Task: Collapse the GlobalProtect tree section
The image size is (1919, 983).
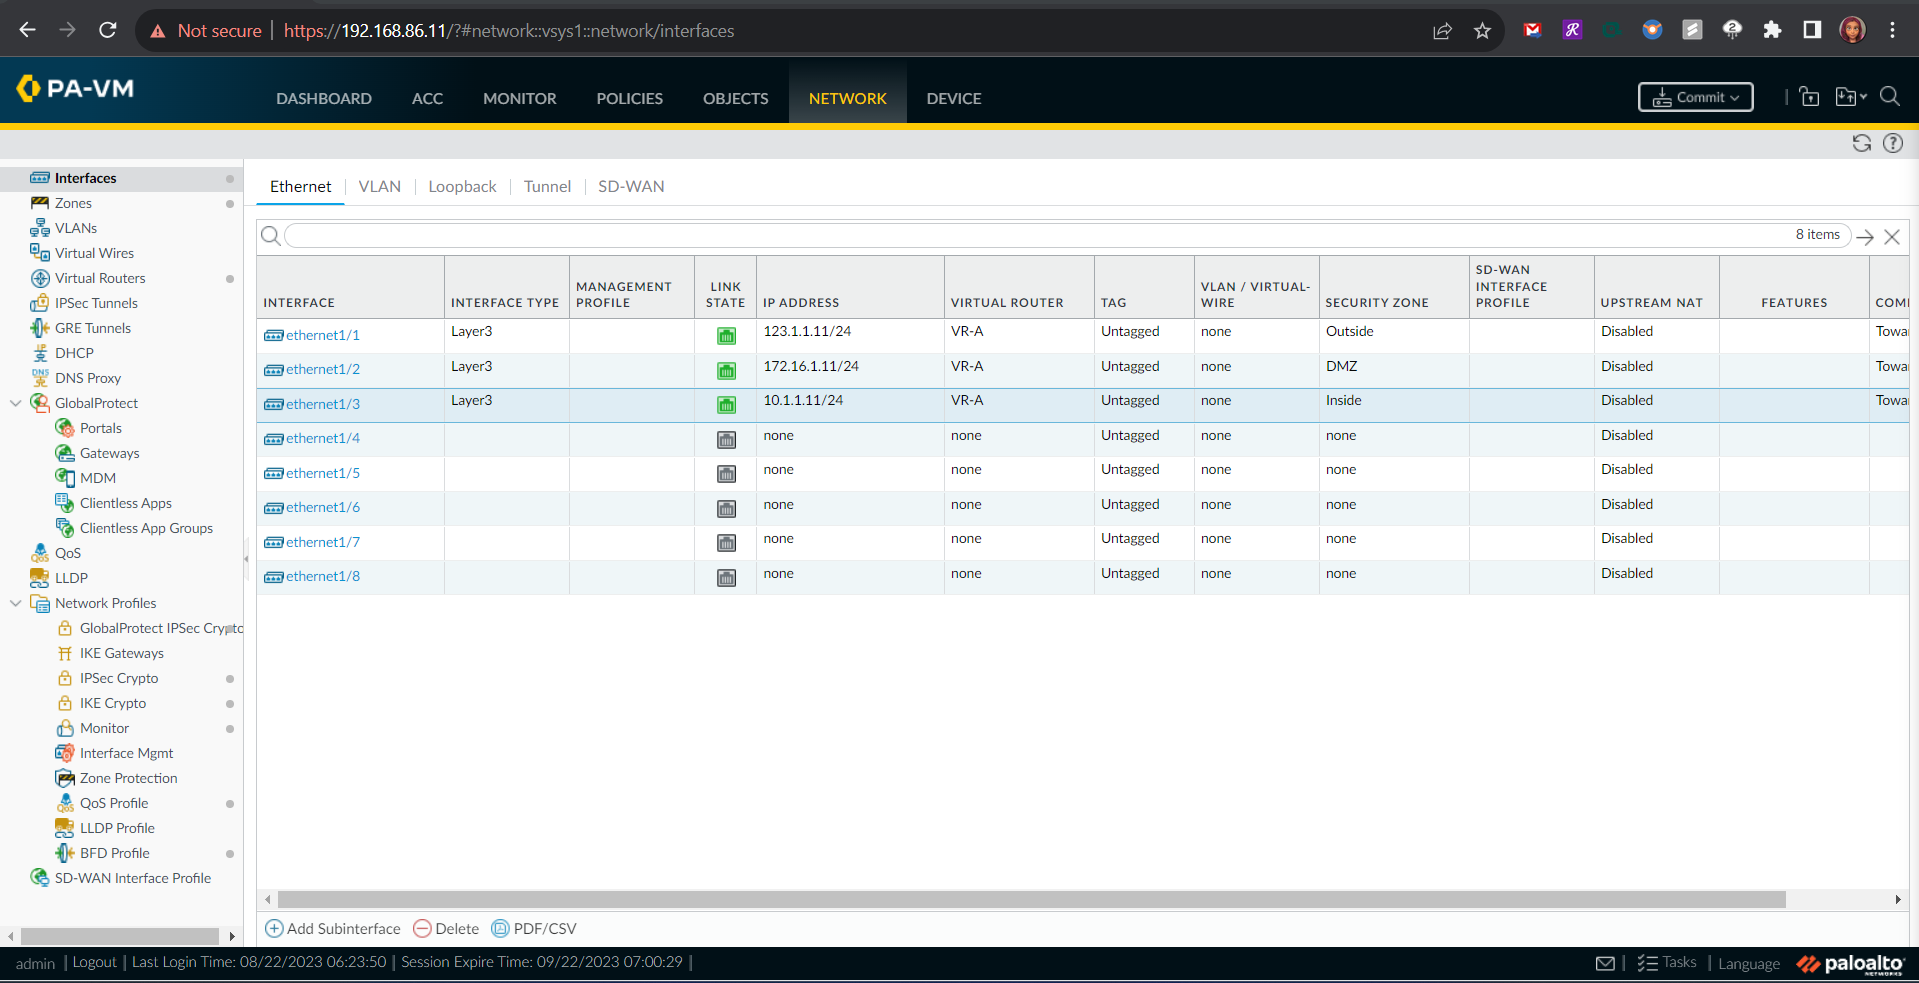Action: (x=14, y=403)
